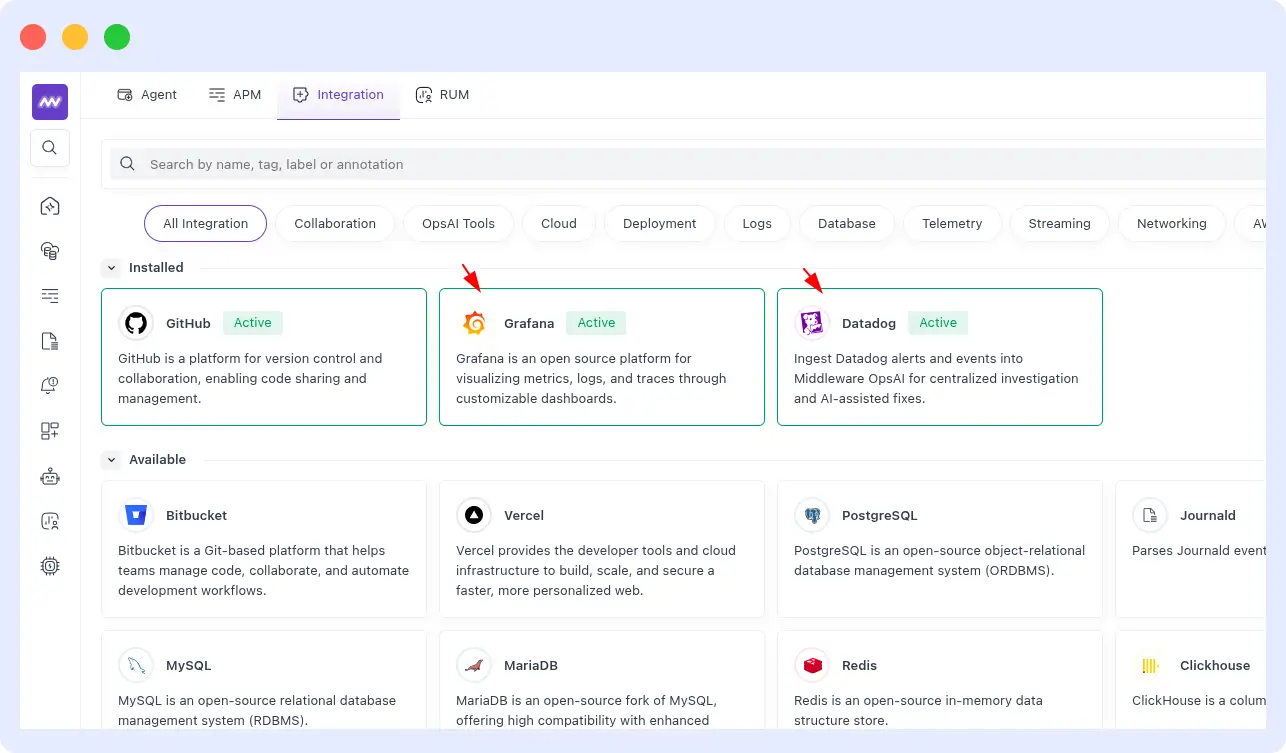Click the Middleware logo icon
Image resolution: width=1286 pixels, height=753 pixels.
pyautogui.click(x=50, y=102)
